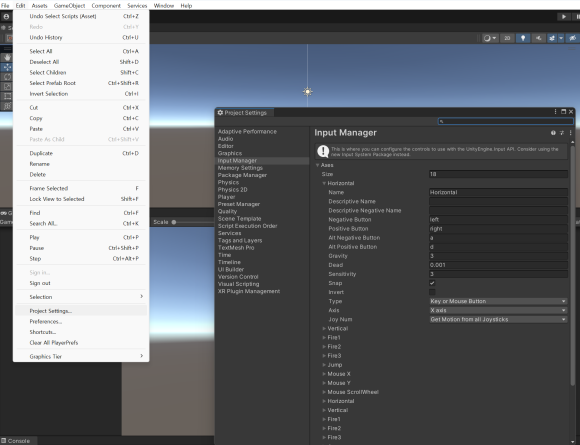
Task: Expand the Mouse X axis
Action: tap(324, 374)
